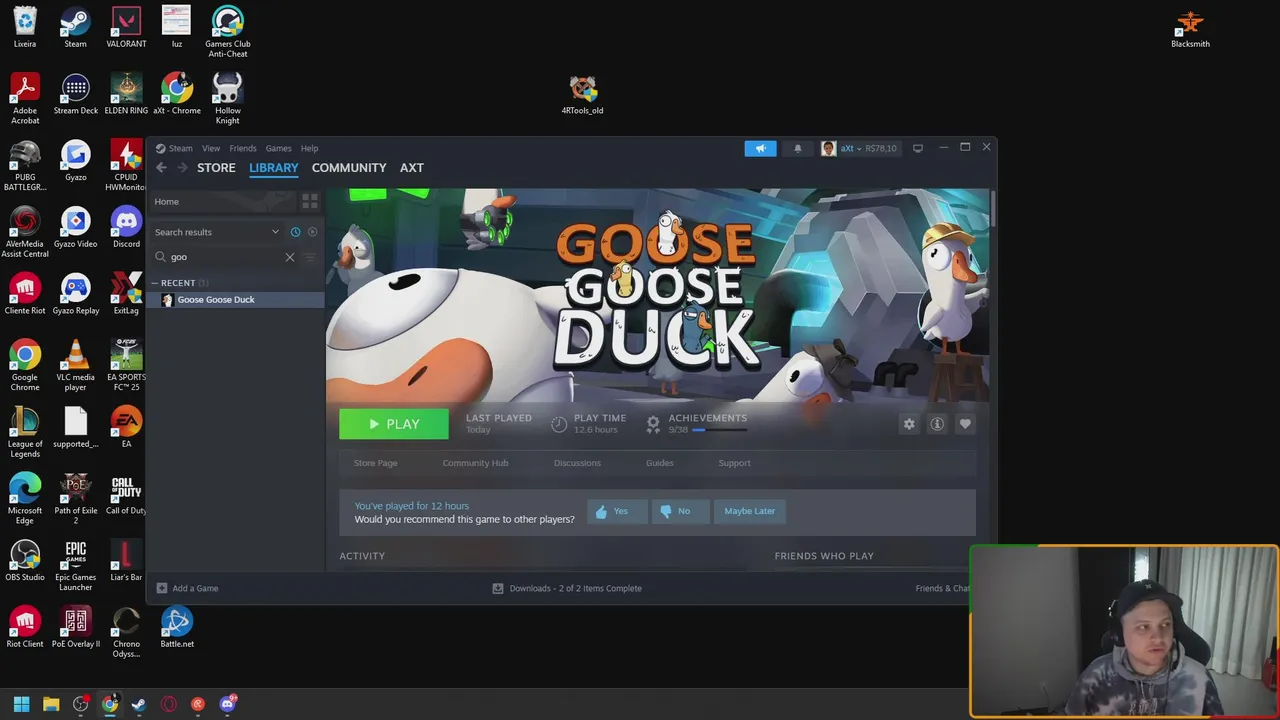Click the achievements trophy icon
Screen dimensions: 1280x720
pos(653,424)
